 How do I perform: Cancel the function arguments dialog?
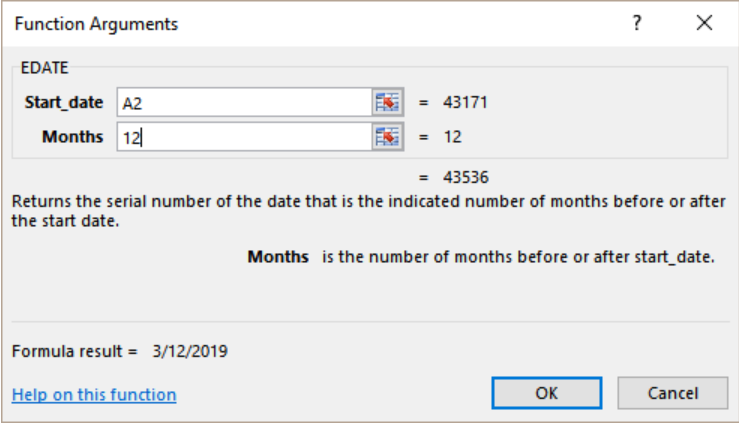[673, 393]
